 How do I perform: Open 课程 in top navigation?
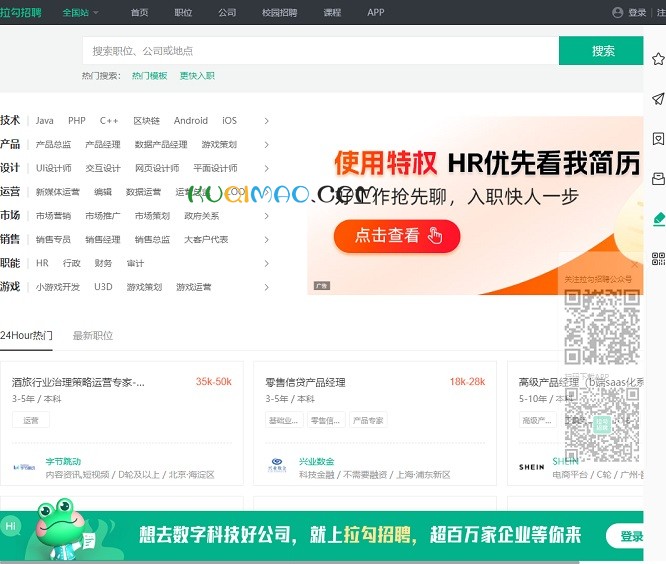click(332, 13)
